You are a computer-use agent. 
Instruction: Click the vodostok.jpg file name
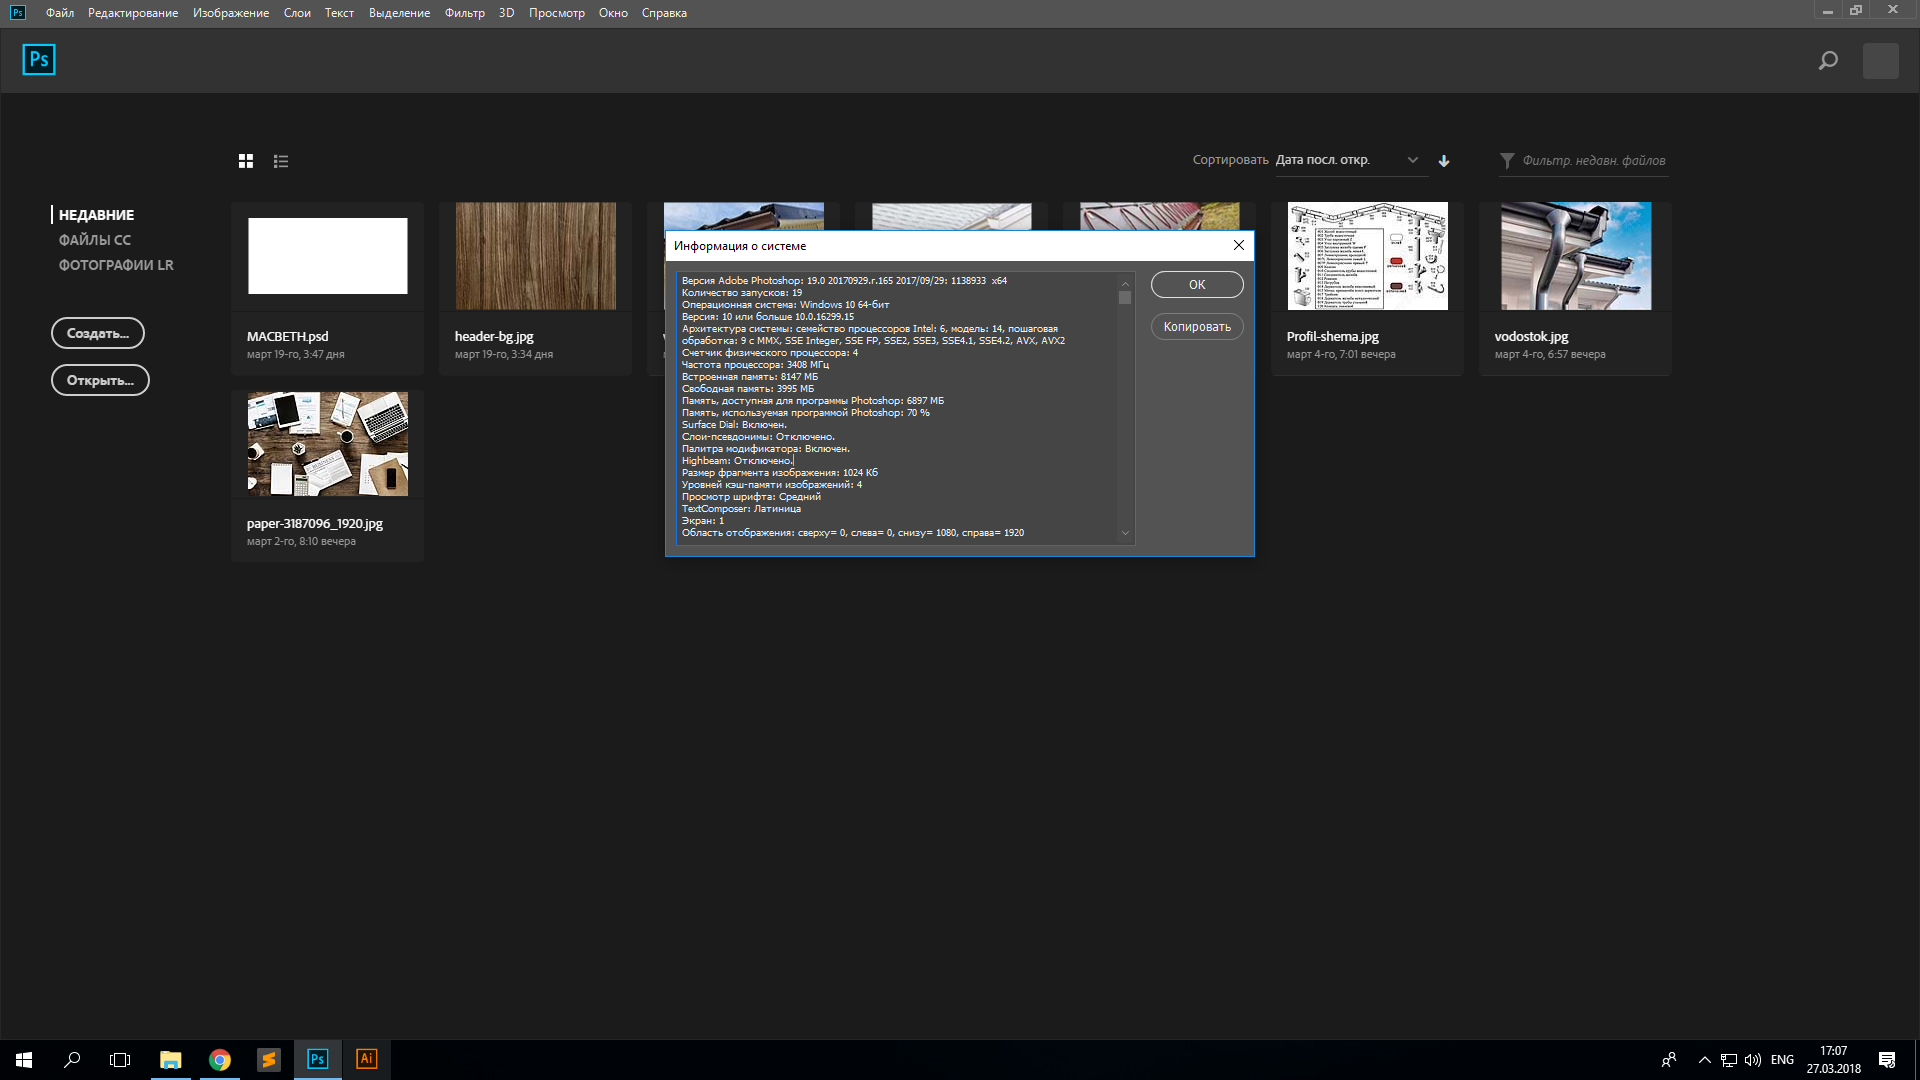(x=1532, y=337)
